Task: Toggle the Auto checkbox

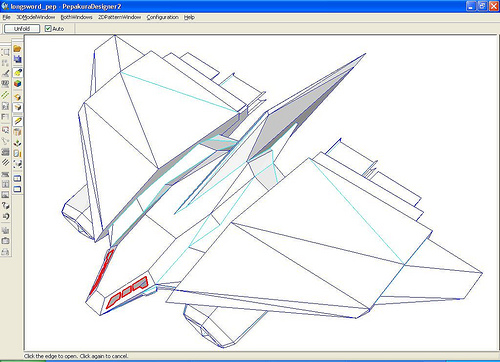Action: point(48,29)
